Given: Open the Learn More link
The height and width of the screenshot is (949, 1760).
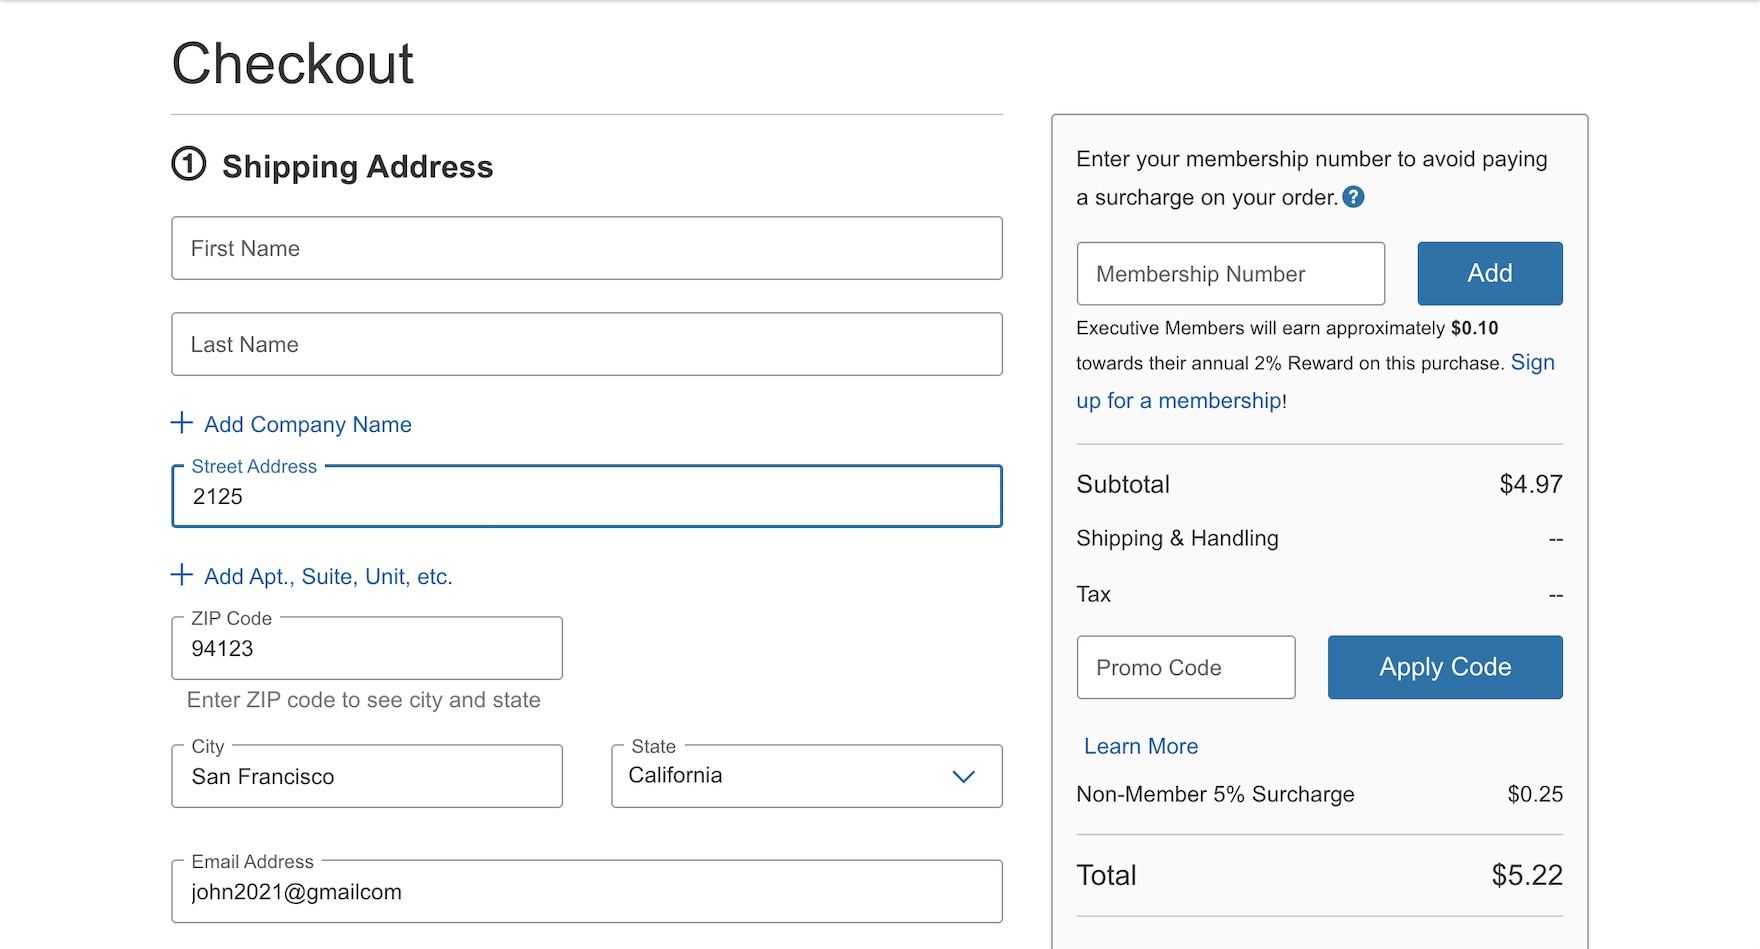Looking at the screenshot, I should click(1140, 746).
